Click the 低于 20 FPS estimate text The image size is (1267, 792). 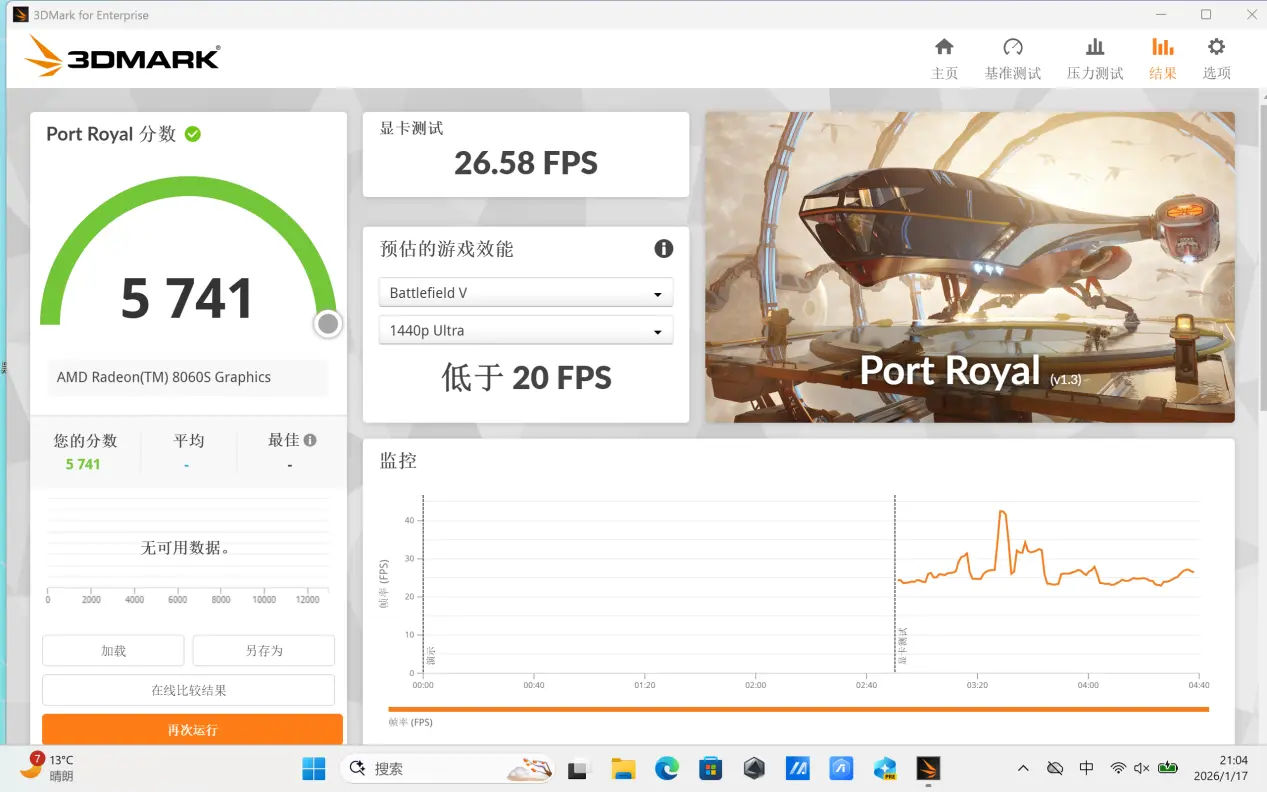[x=526, y=378]
